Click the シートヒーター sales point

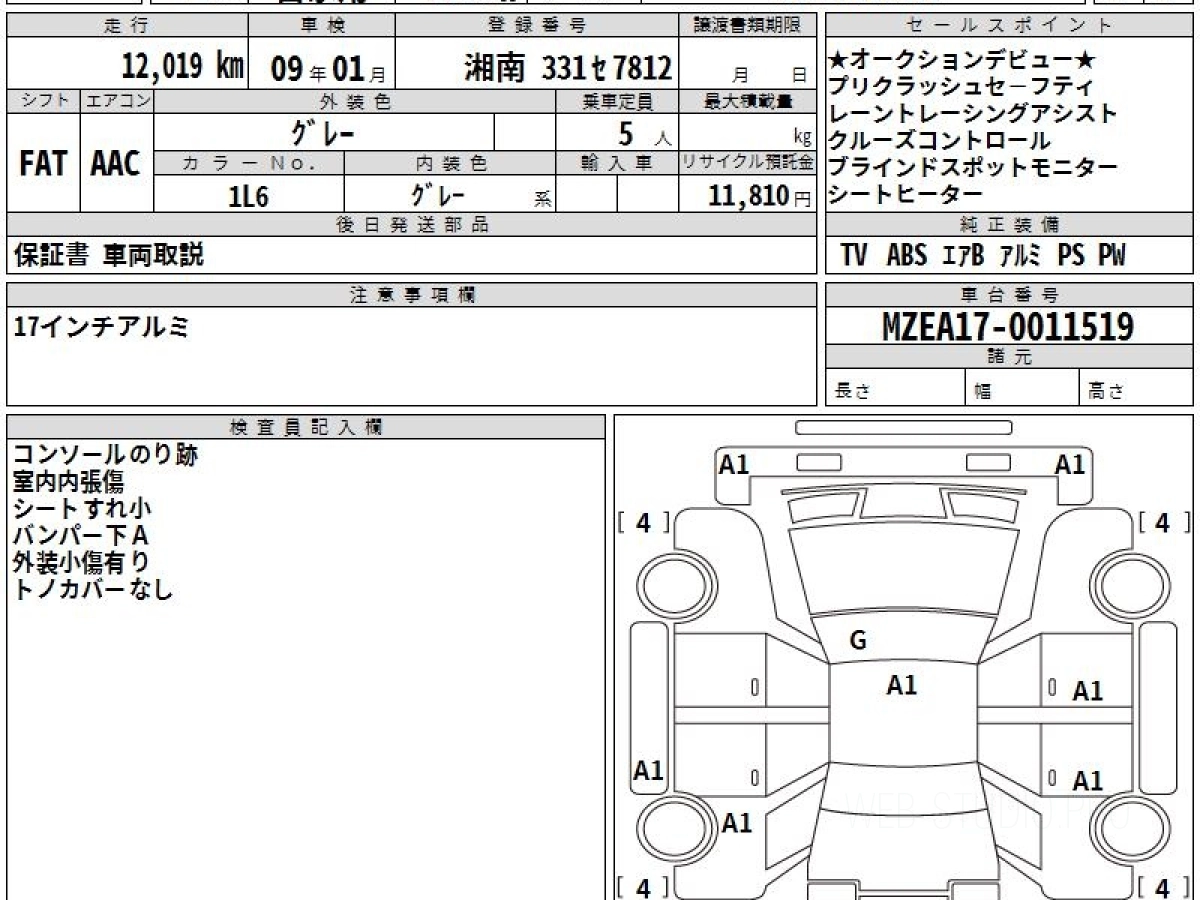pyautogui.click(x=906, y=195)
